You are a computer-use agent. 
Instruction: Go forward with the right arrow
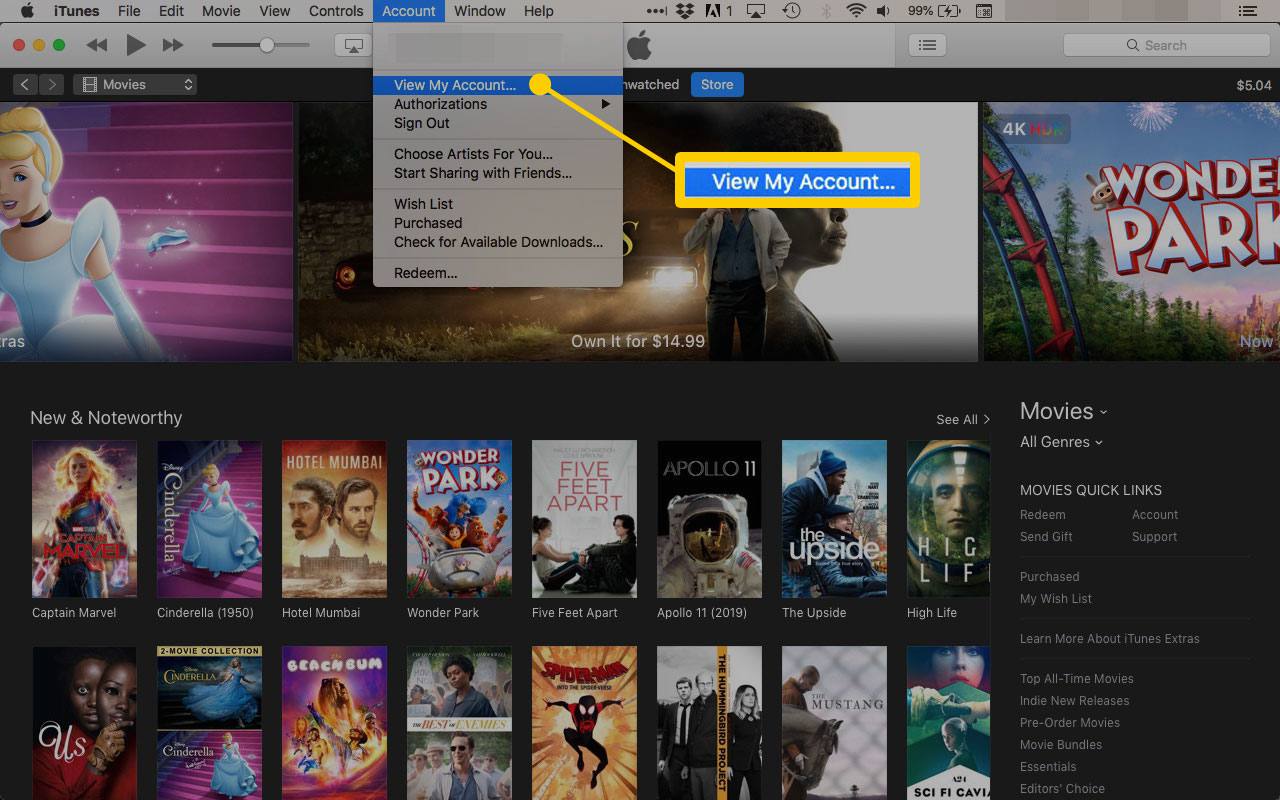point(51,85)
